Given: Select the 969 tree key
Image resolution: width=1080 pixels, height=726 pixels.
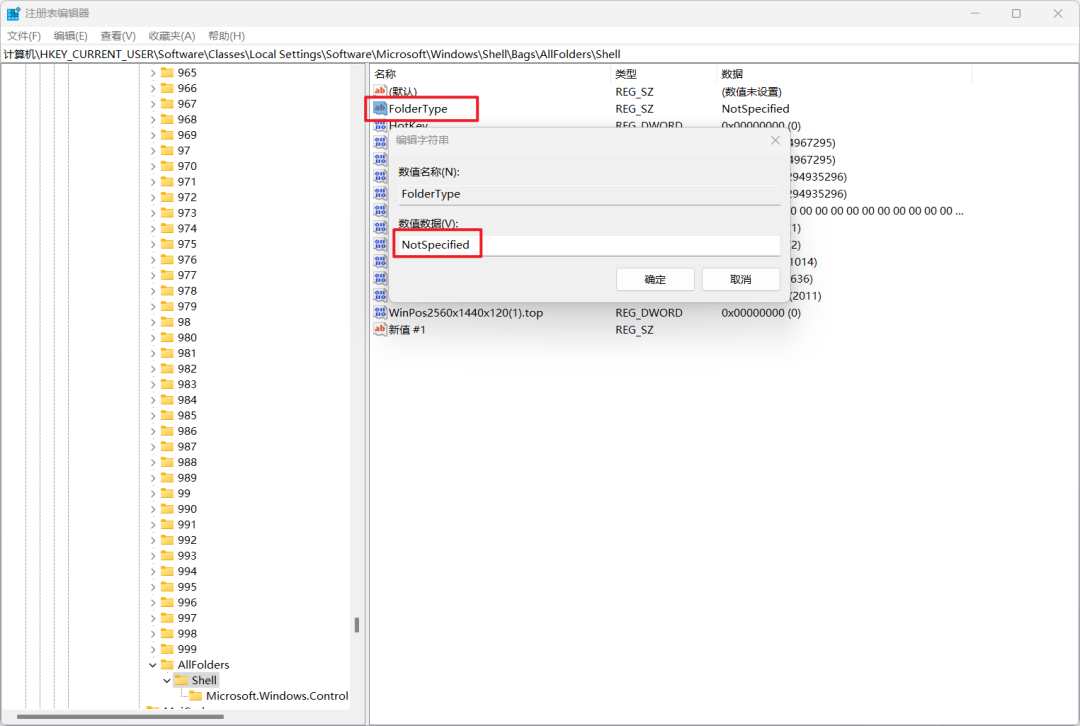Looking at the screenshot, I should (x=187, y=135).
